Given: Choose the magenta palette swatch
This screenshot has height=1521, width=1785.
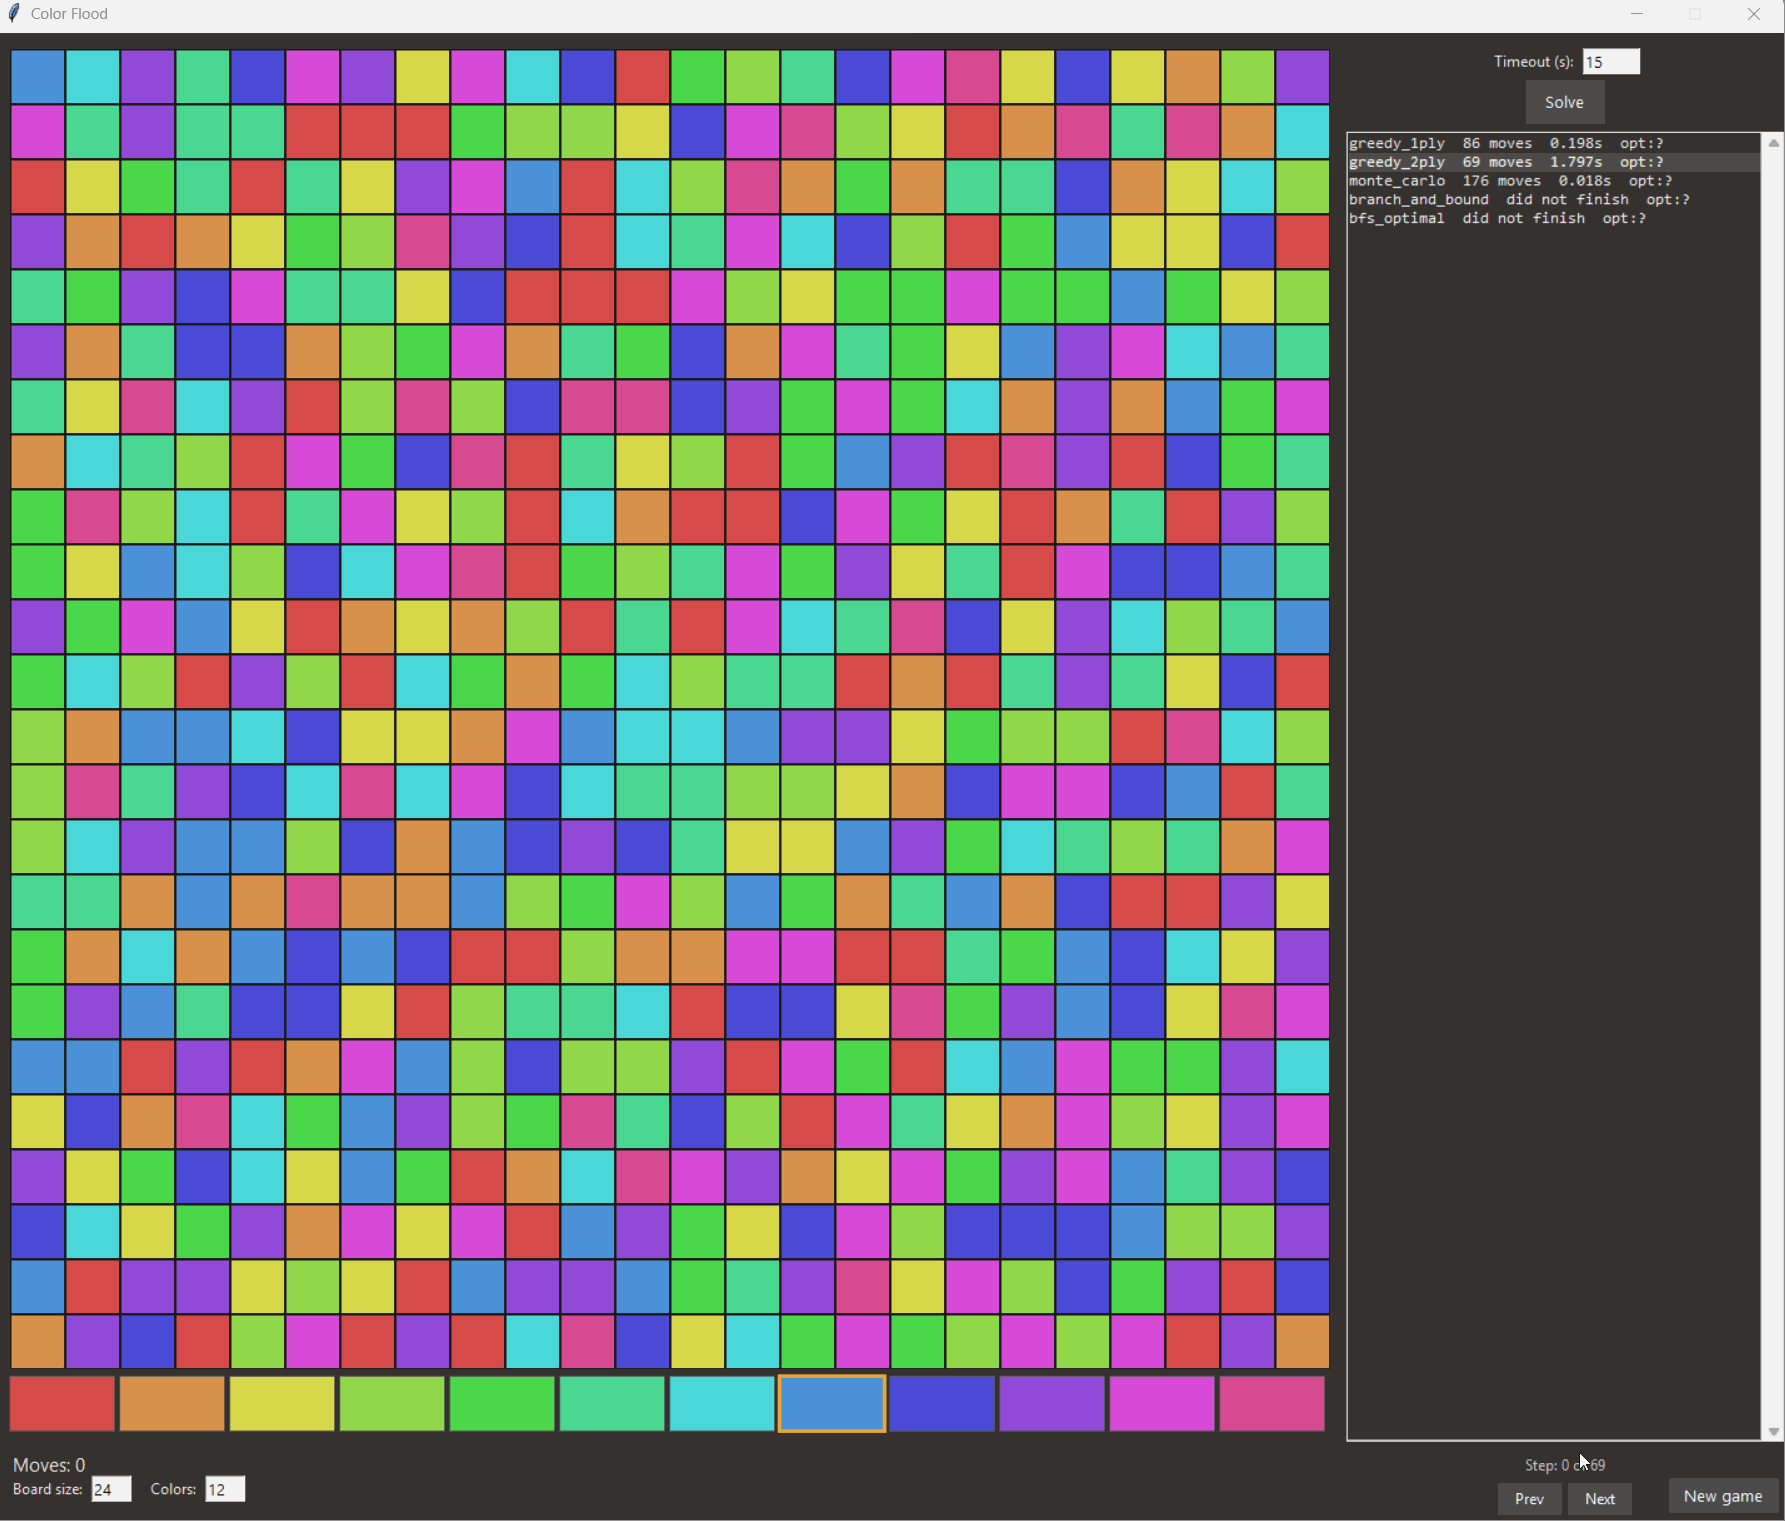Looking at the screenshot, I should point(1162,1404).
